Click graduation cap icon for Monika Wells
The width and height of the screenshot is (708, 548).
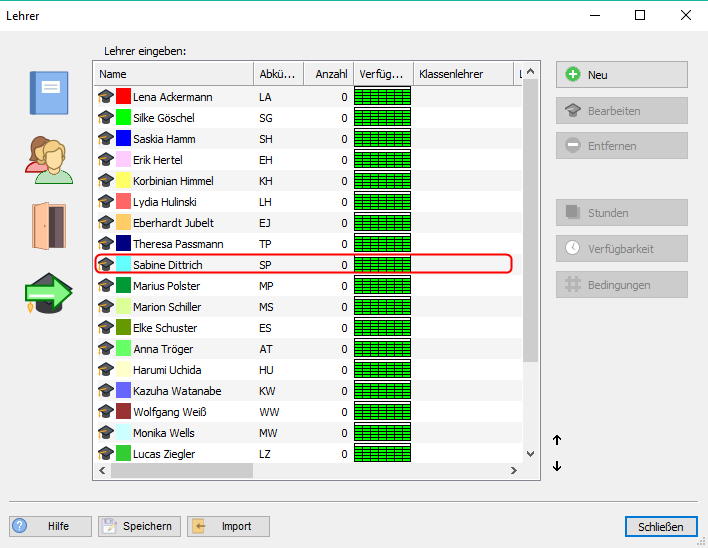106,432
